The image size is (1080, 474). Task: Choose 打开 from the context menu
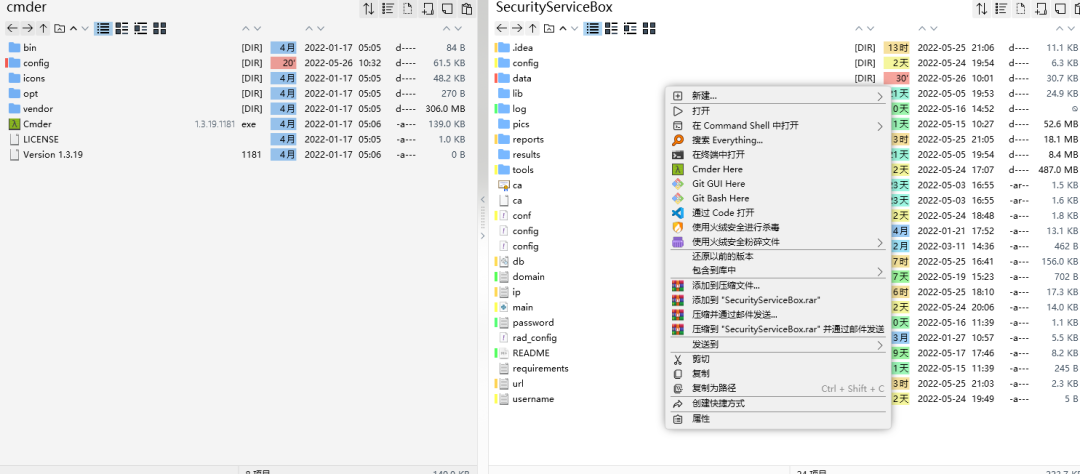tap(778, 111)
